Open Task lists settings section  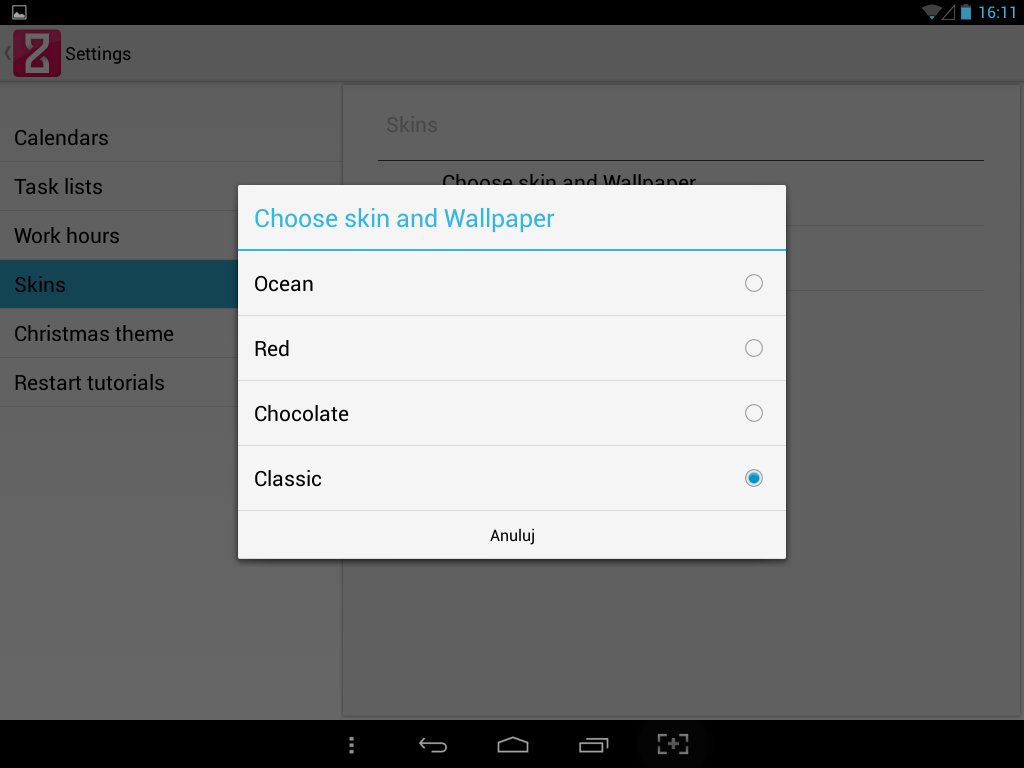tap(58, 187)
